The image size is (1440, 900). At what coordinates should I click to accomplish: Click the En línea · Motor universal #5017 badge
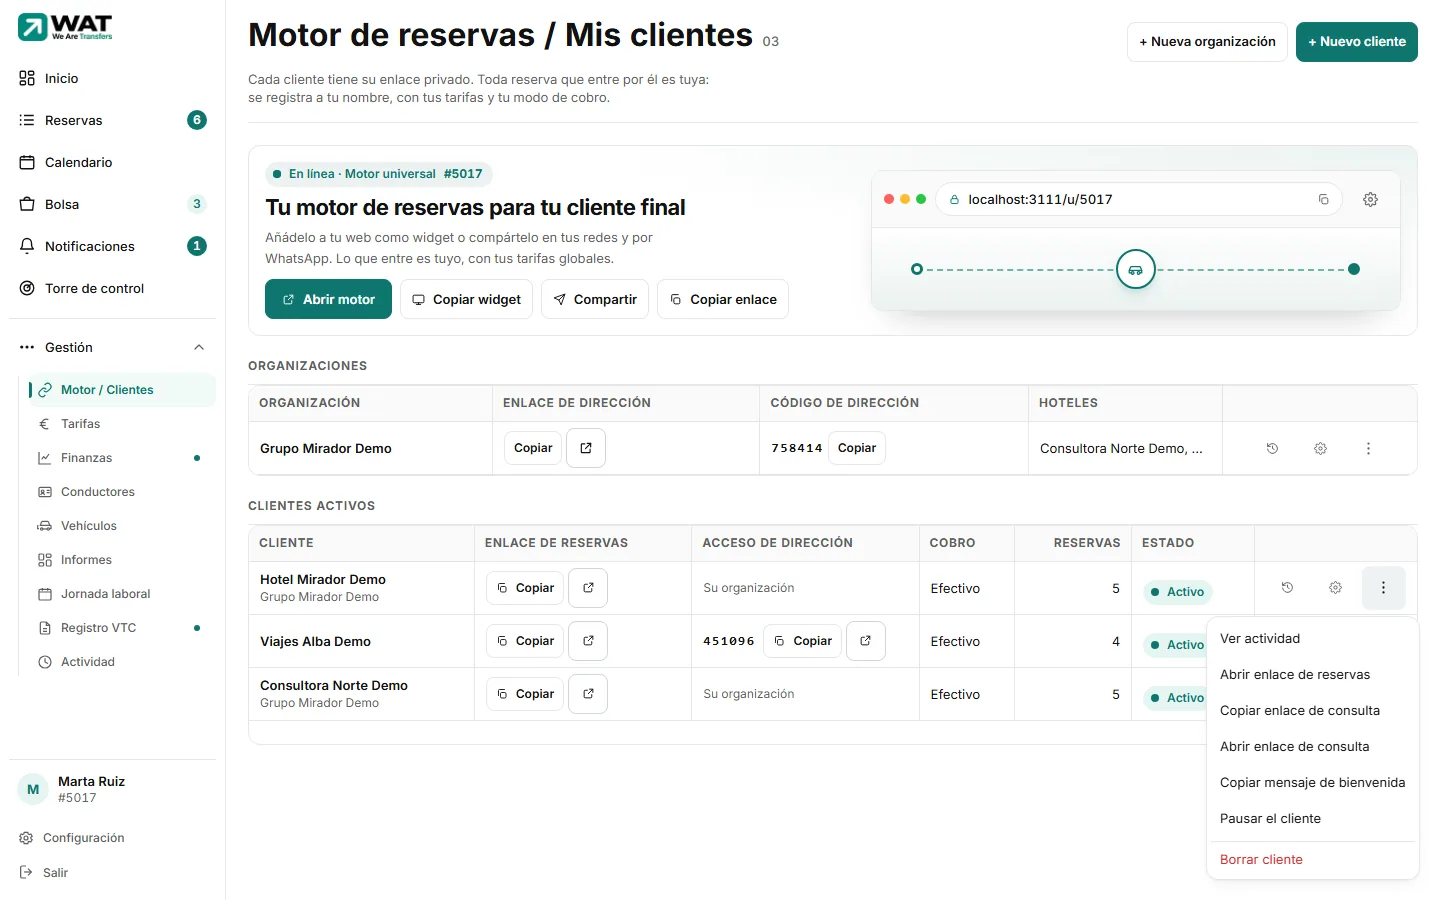[x=379, y=174]
